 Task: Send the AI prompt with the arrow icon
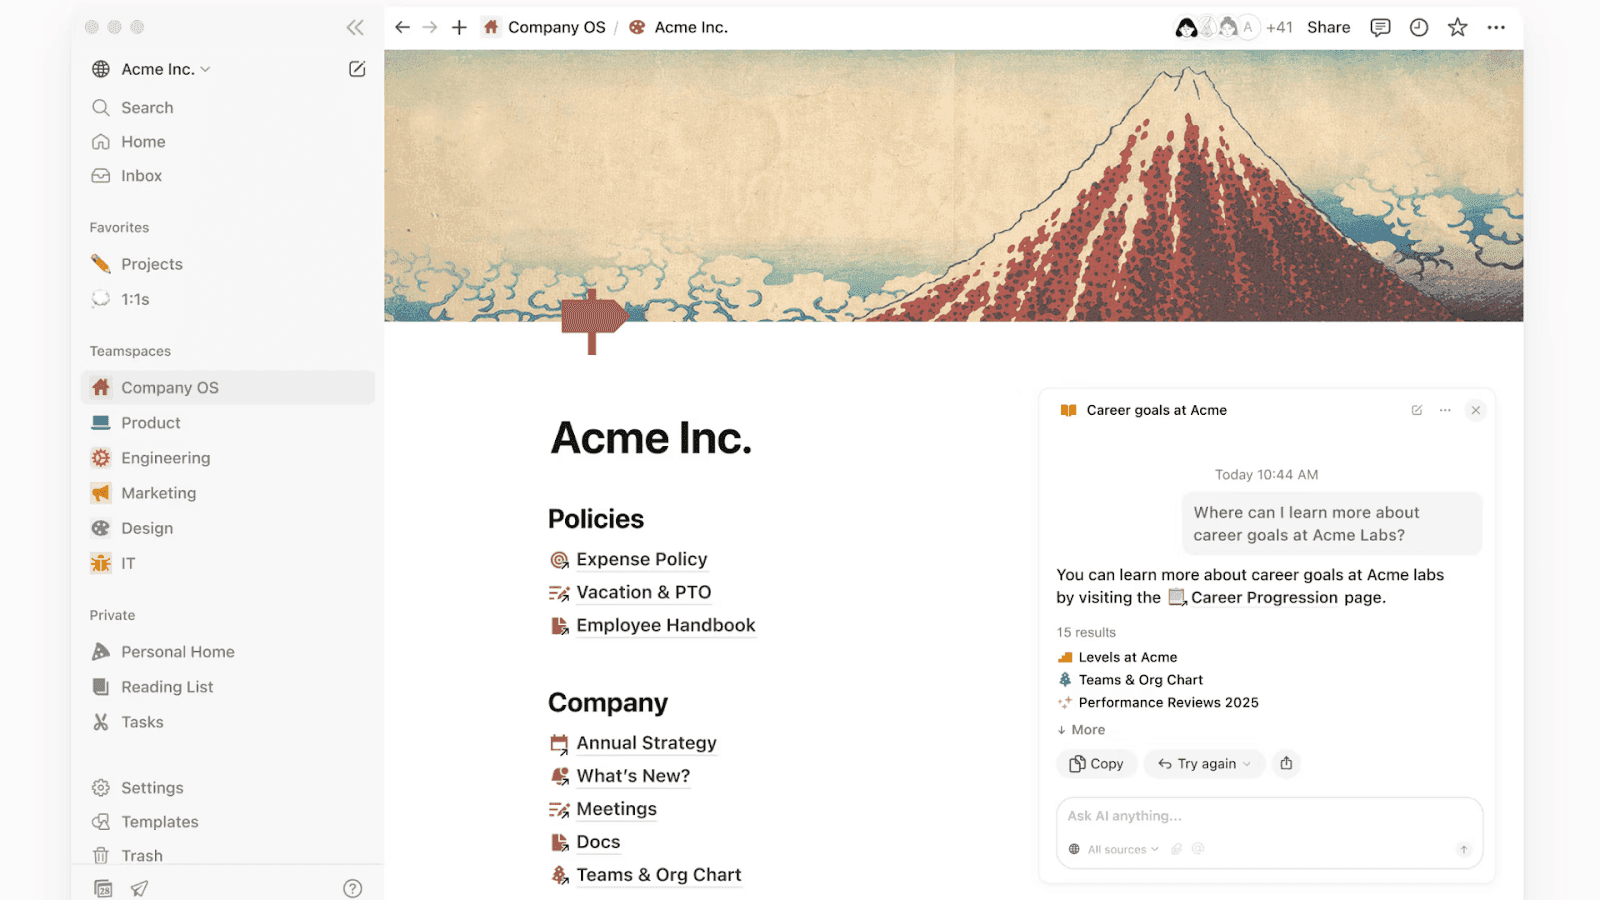pos(1463,849)
